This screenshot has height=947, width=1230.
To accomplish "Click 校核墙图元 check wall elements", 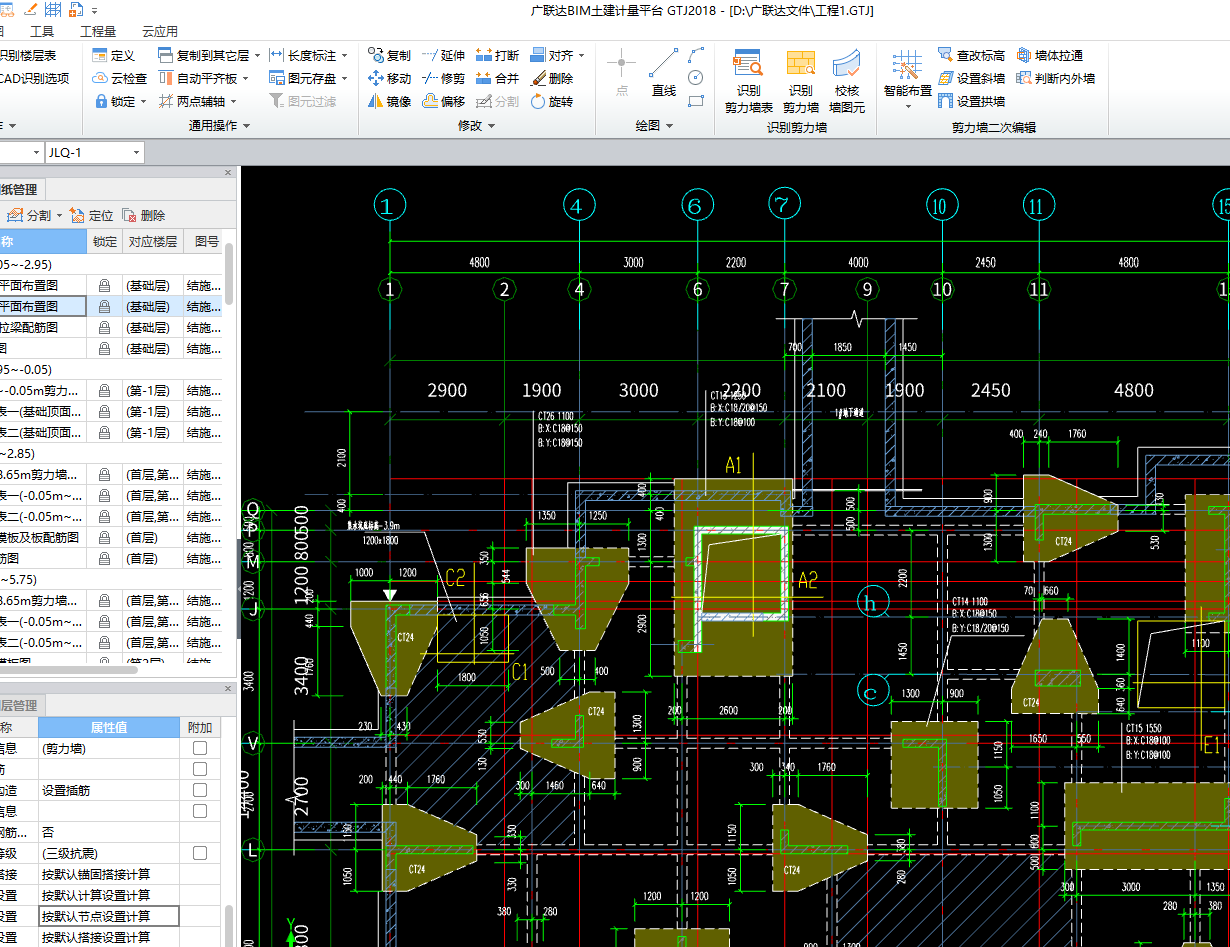I will click(847, 80).
